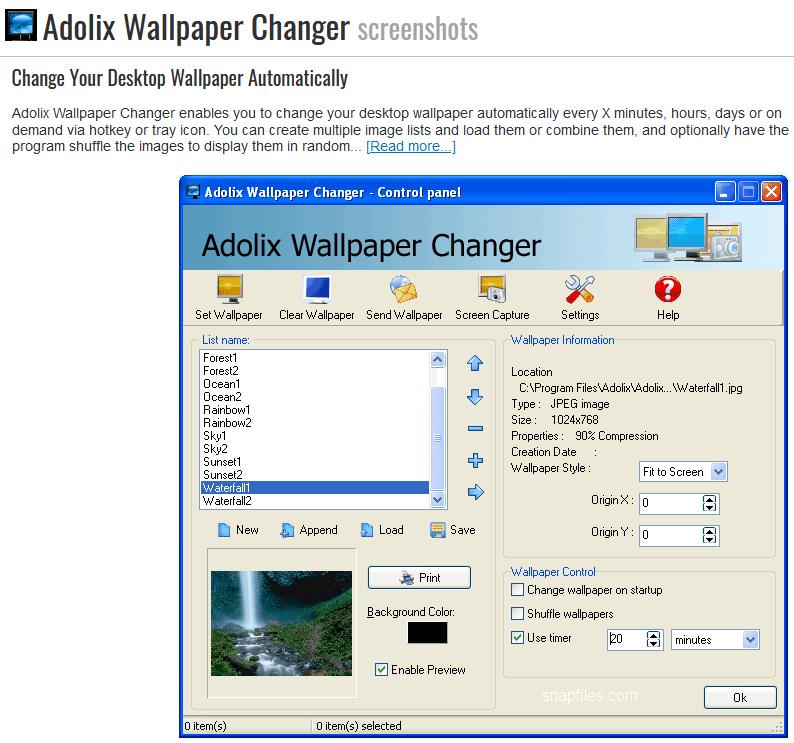This screenshot has width=794, height=743.
Task: Click the Waterfall1.jpg location path text
Action: [x=631, y=388]
